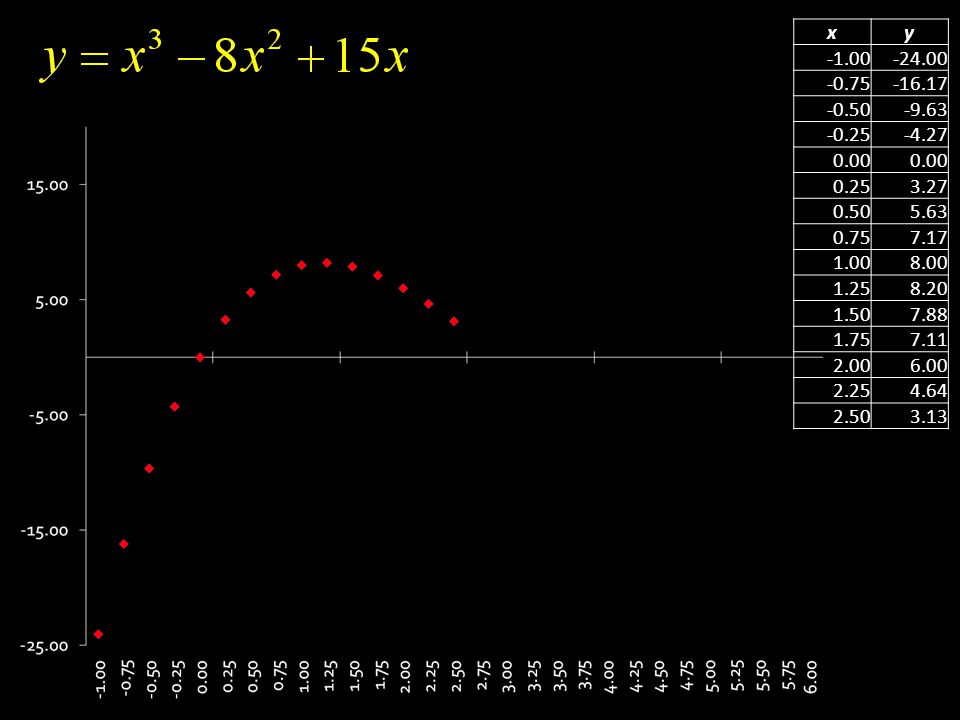Click horizontal axis label 4.00
The height and width of the screenshot is (720, 960).
pyautogui.click(x=610, y=677)
